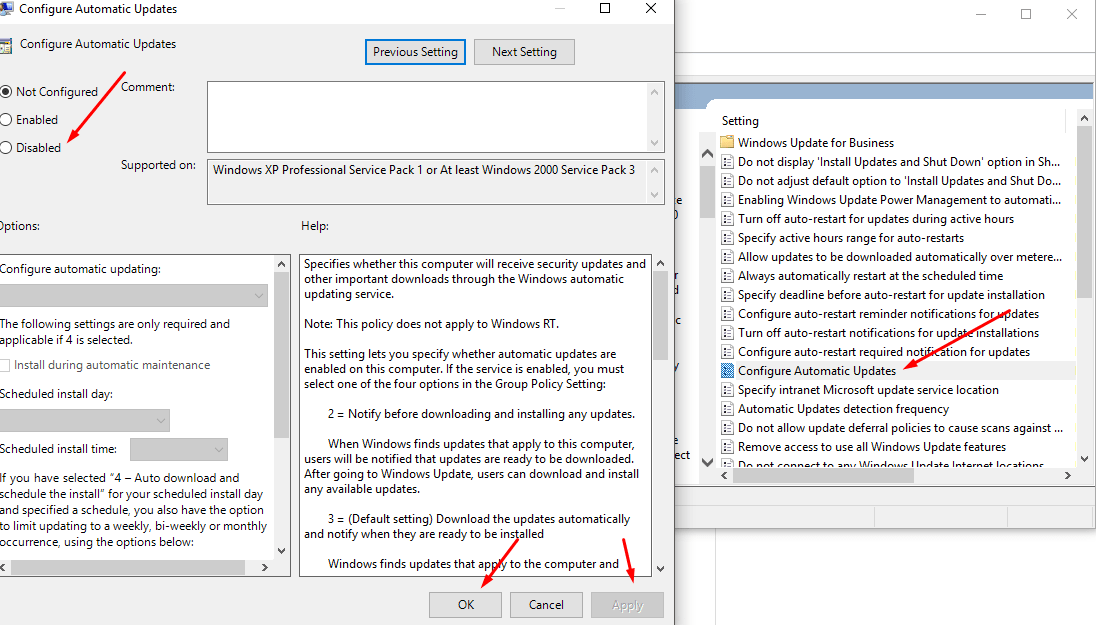Click icon for Always automatically restart at scheduled time
1096x625 pixels.
click(x=727, y=276)
